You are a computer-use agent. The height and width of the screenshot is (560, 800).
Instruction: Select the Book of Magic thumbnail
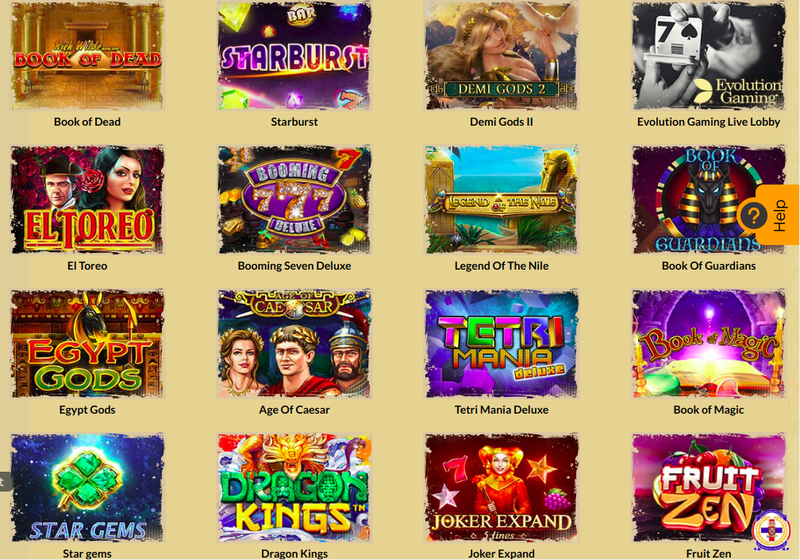point(709,343)
